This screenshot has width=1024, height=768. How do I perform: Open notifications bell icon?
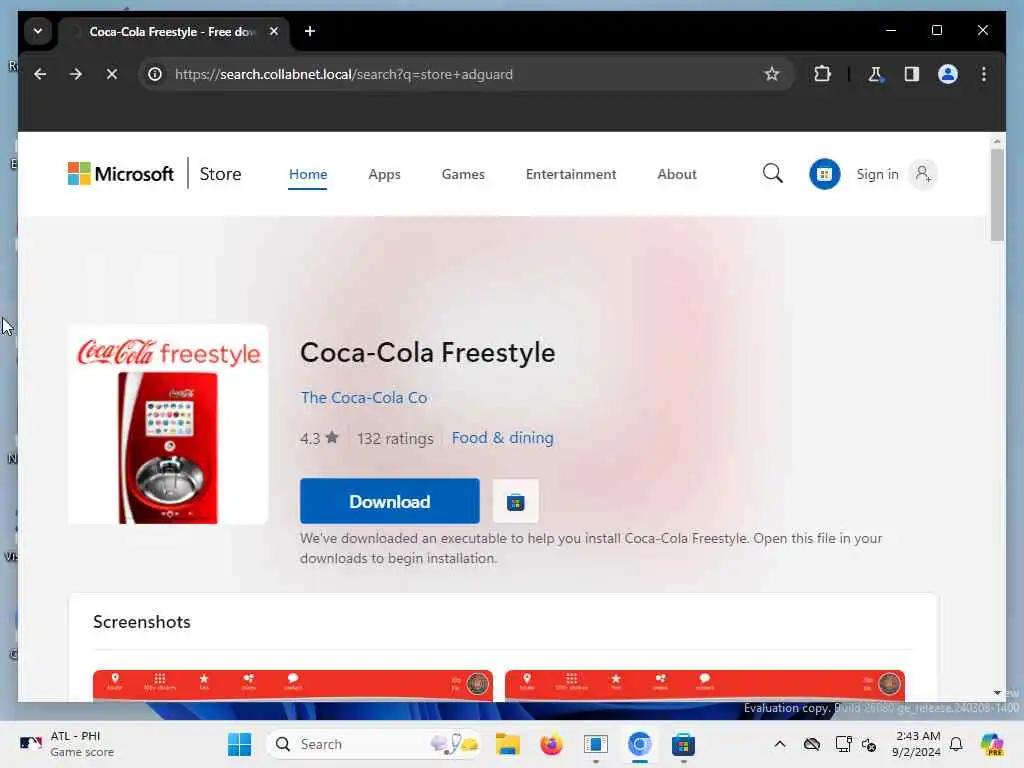pos(956,744)
